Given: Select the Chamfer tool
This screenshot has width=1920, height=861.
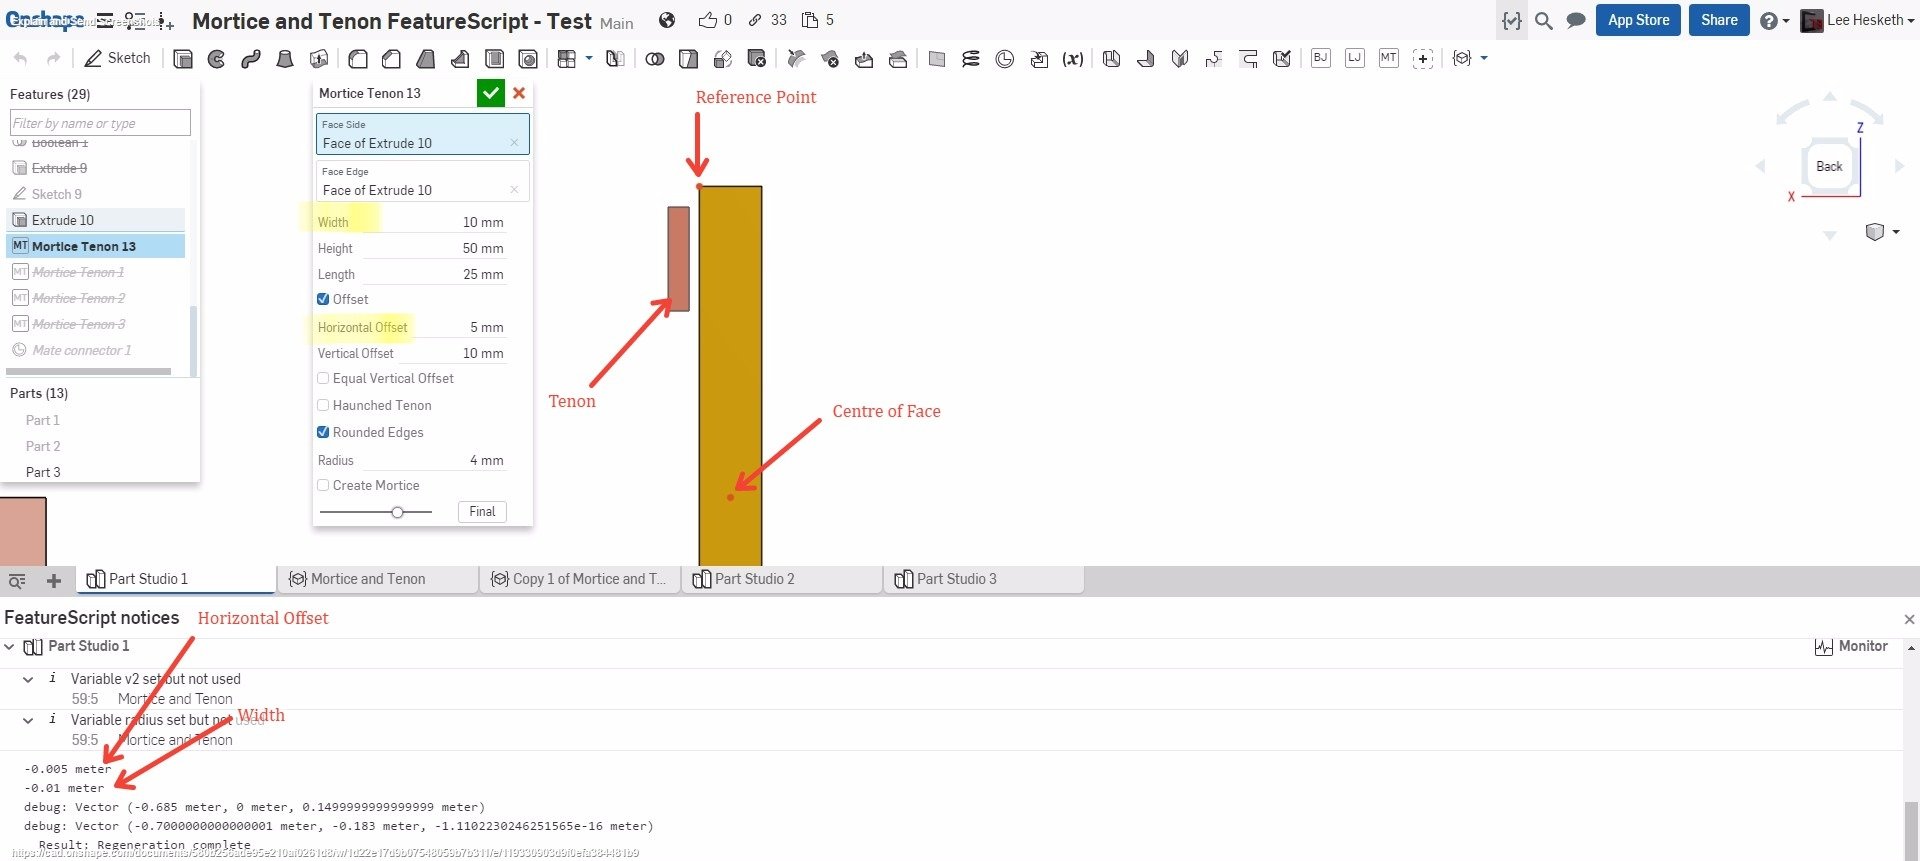Looking at the screenshot, I should tap(392, 59).
